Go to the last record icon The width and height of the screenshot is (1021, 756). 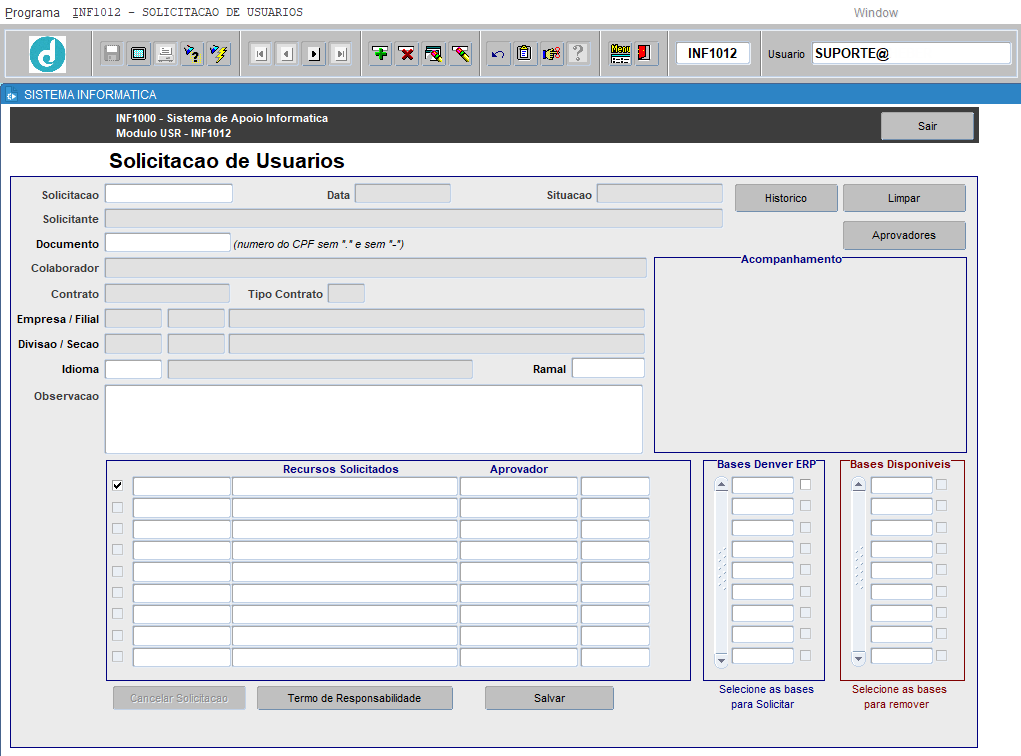(x=341, y=53)
